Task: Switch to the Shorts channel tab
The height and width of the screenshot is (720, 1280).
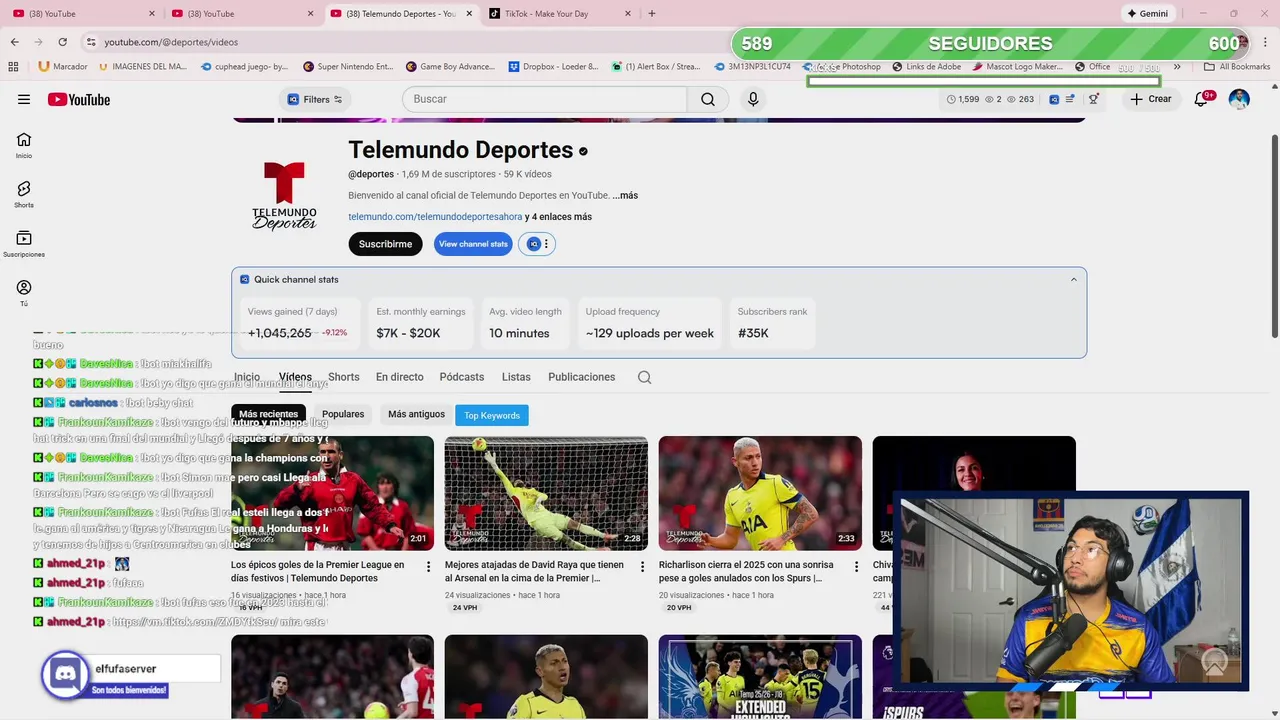Action: coord(343,377)
